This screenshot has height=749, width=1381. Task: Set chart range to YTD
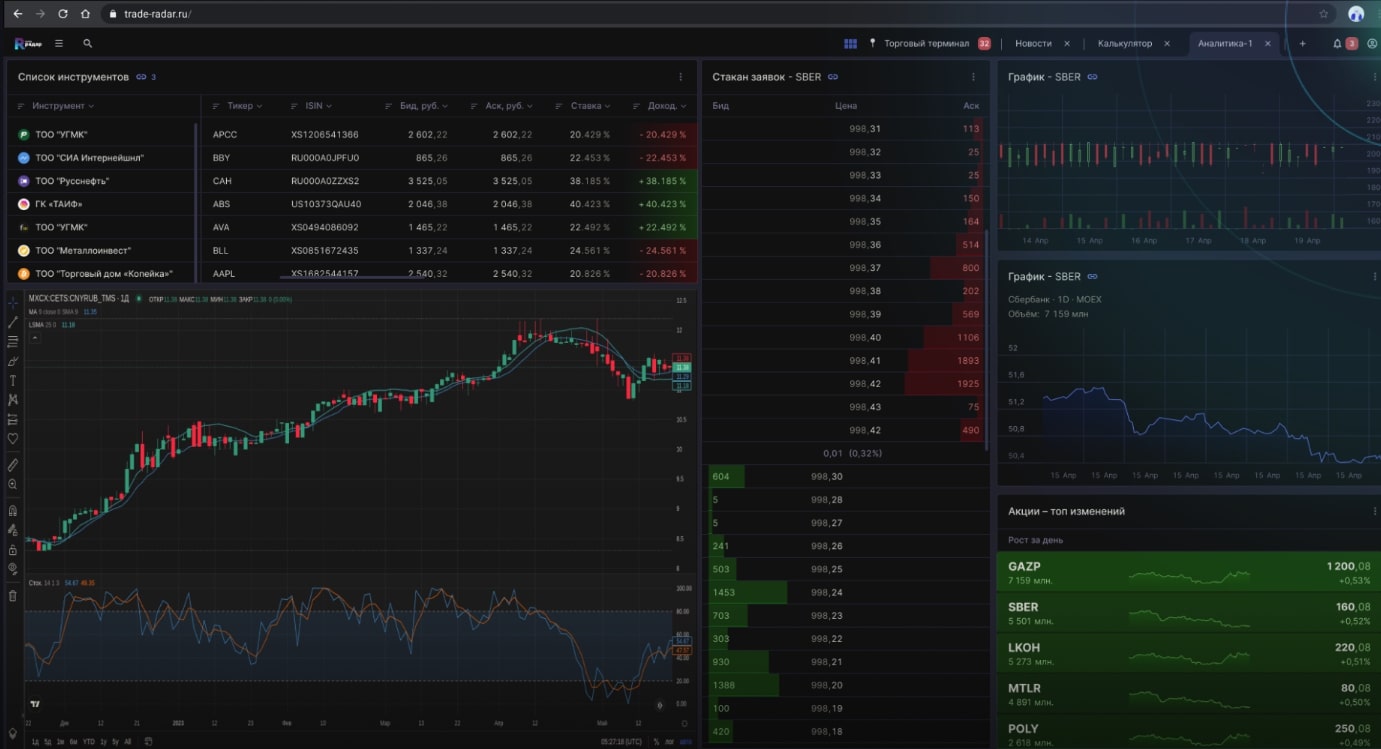pos(89,741)
